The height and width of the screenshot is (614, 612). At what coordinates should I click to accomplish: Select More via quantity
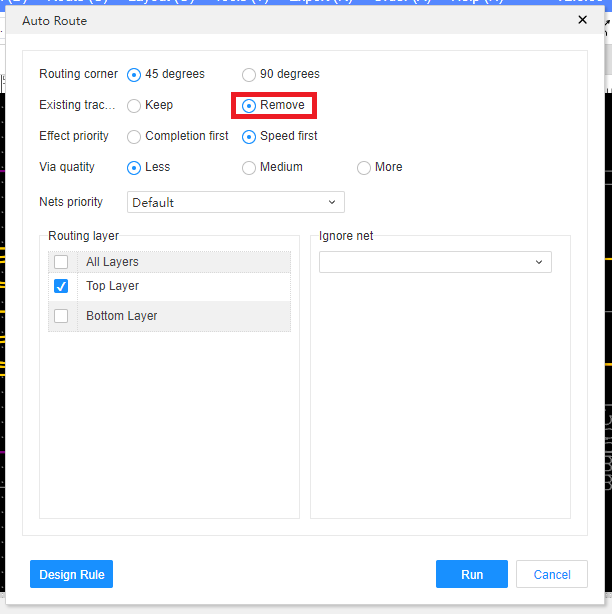point(364,167)
